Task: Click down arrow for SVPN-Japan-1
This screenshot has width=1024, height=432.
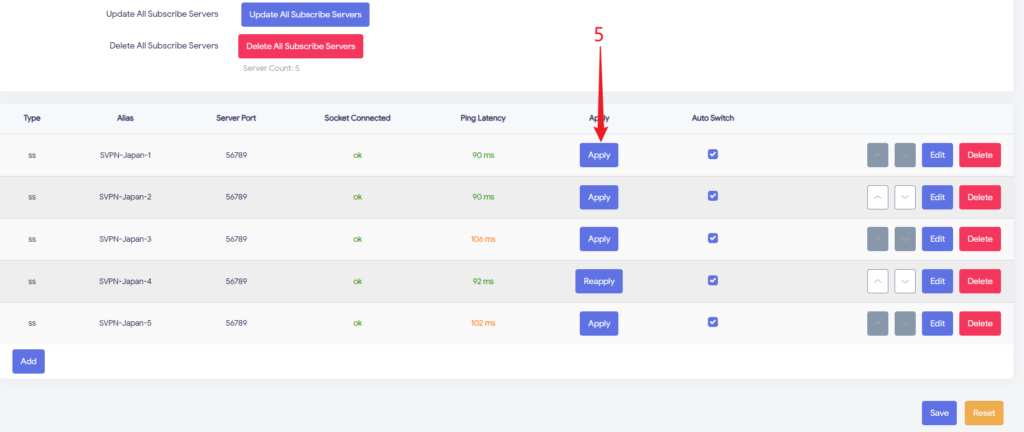Action: coord(905,155)
